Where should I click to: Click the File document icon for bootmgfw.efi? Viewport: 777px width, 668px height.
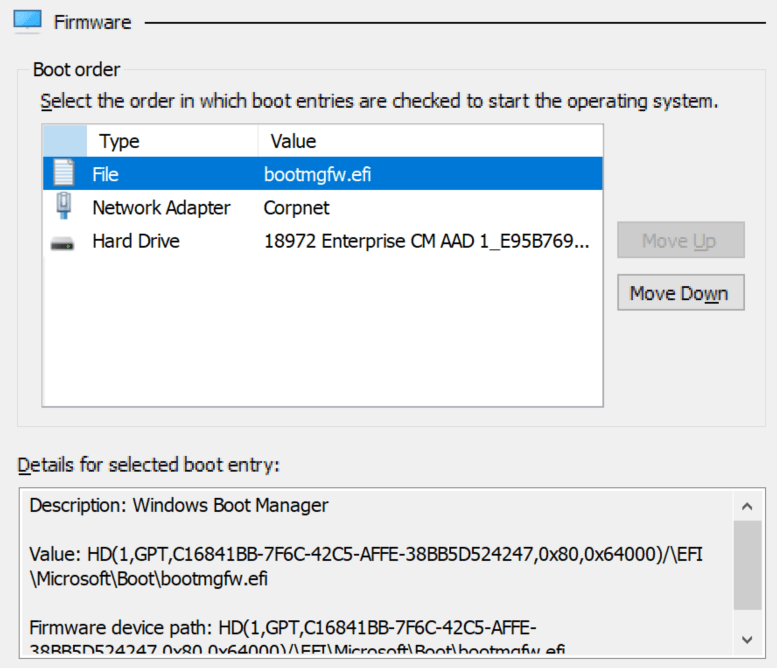63,173
